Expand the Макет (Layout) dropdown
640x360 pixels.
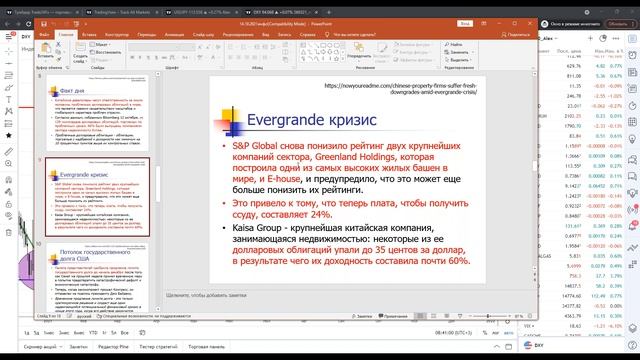pyautogui.click(x=100, y=44)
